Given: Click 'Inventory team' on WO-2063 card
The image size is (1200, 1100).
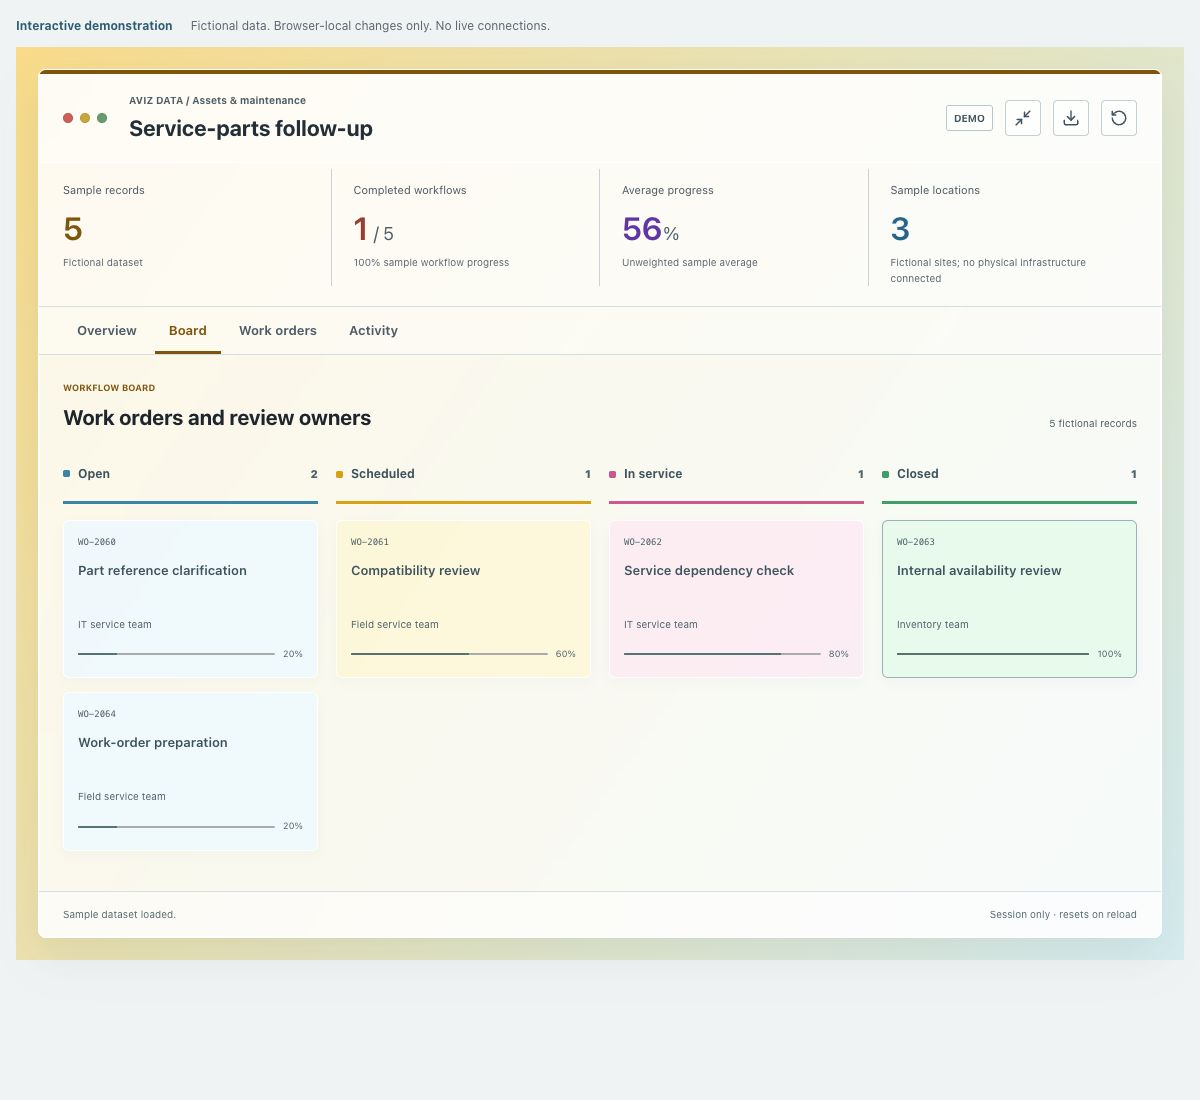Looking at the screenshot, I should click(933, 625).
